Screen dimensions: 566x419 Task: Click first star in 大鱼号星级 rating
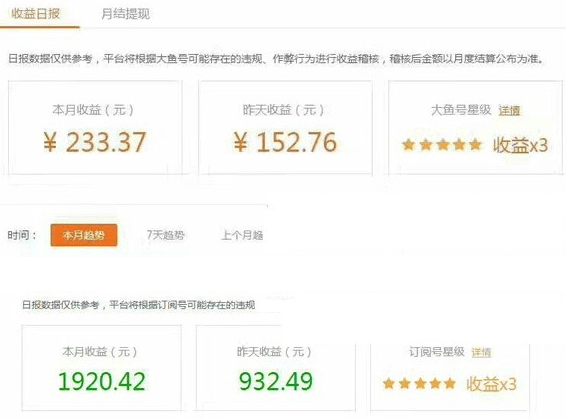click(x=408, y=145)
